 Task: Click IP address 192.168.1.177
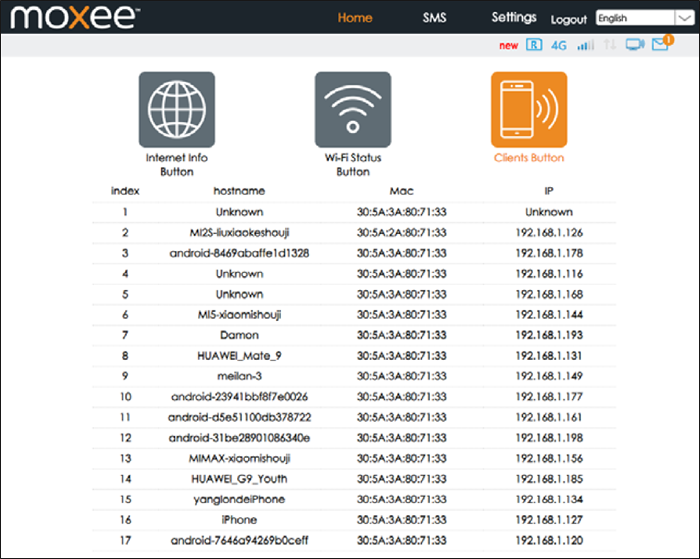coord(549,397)
